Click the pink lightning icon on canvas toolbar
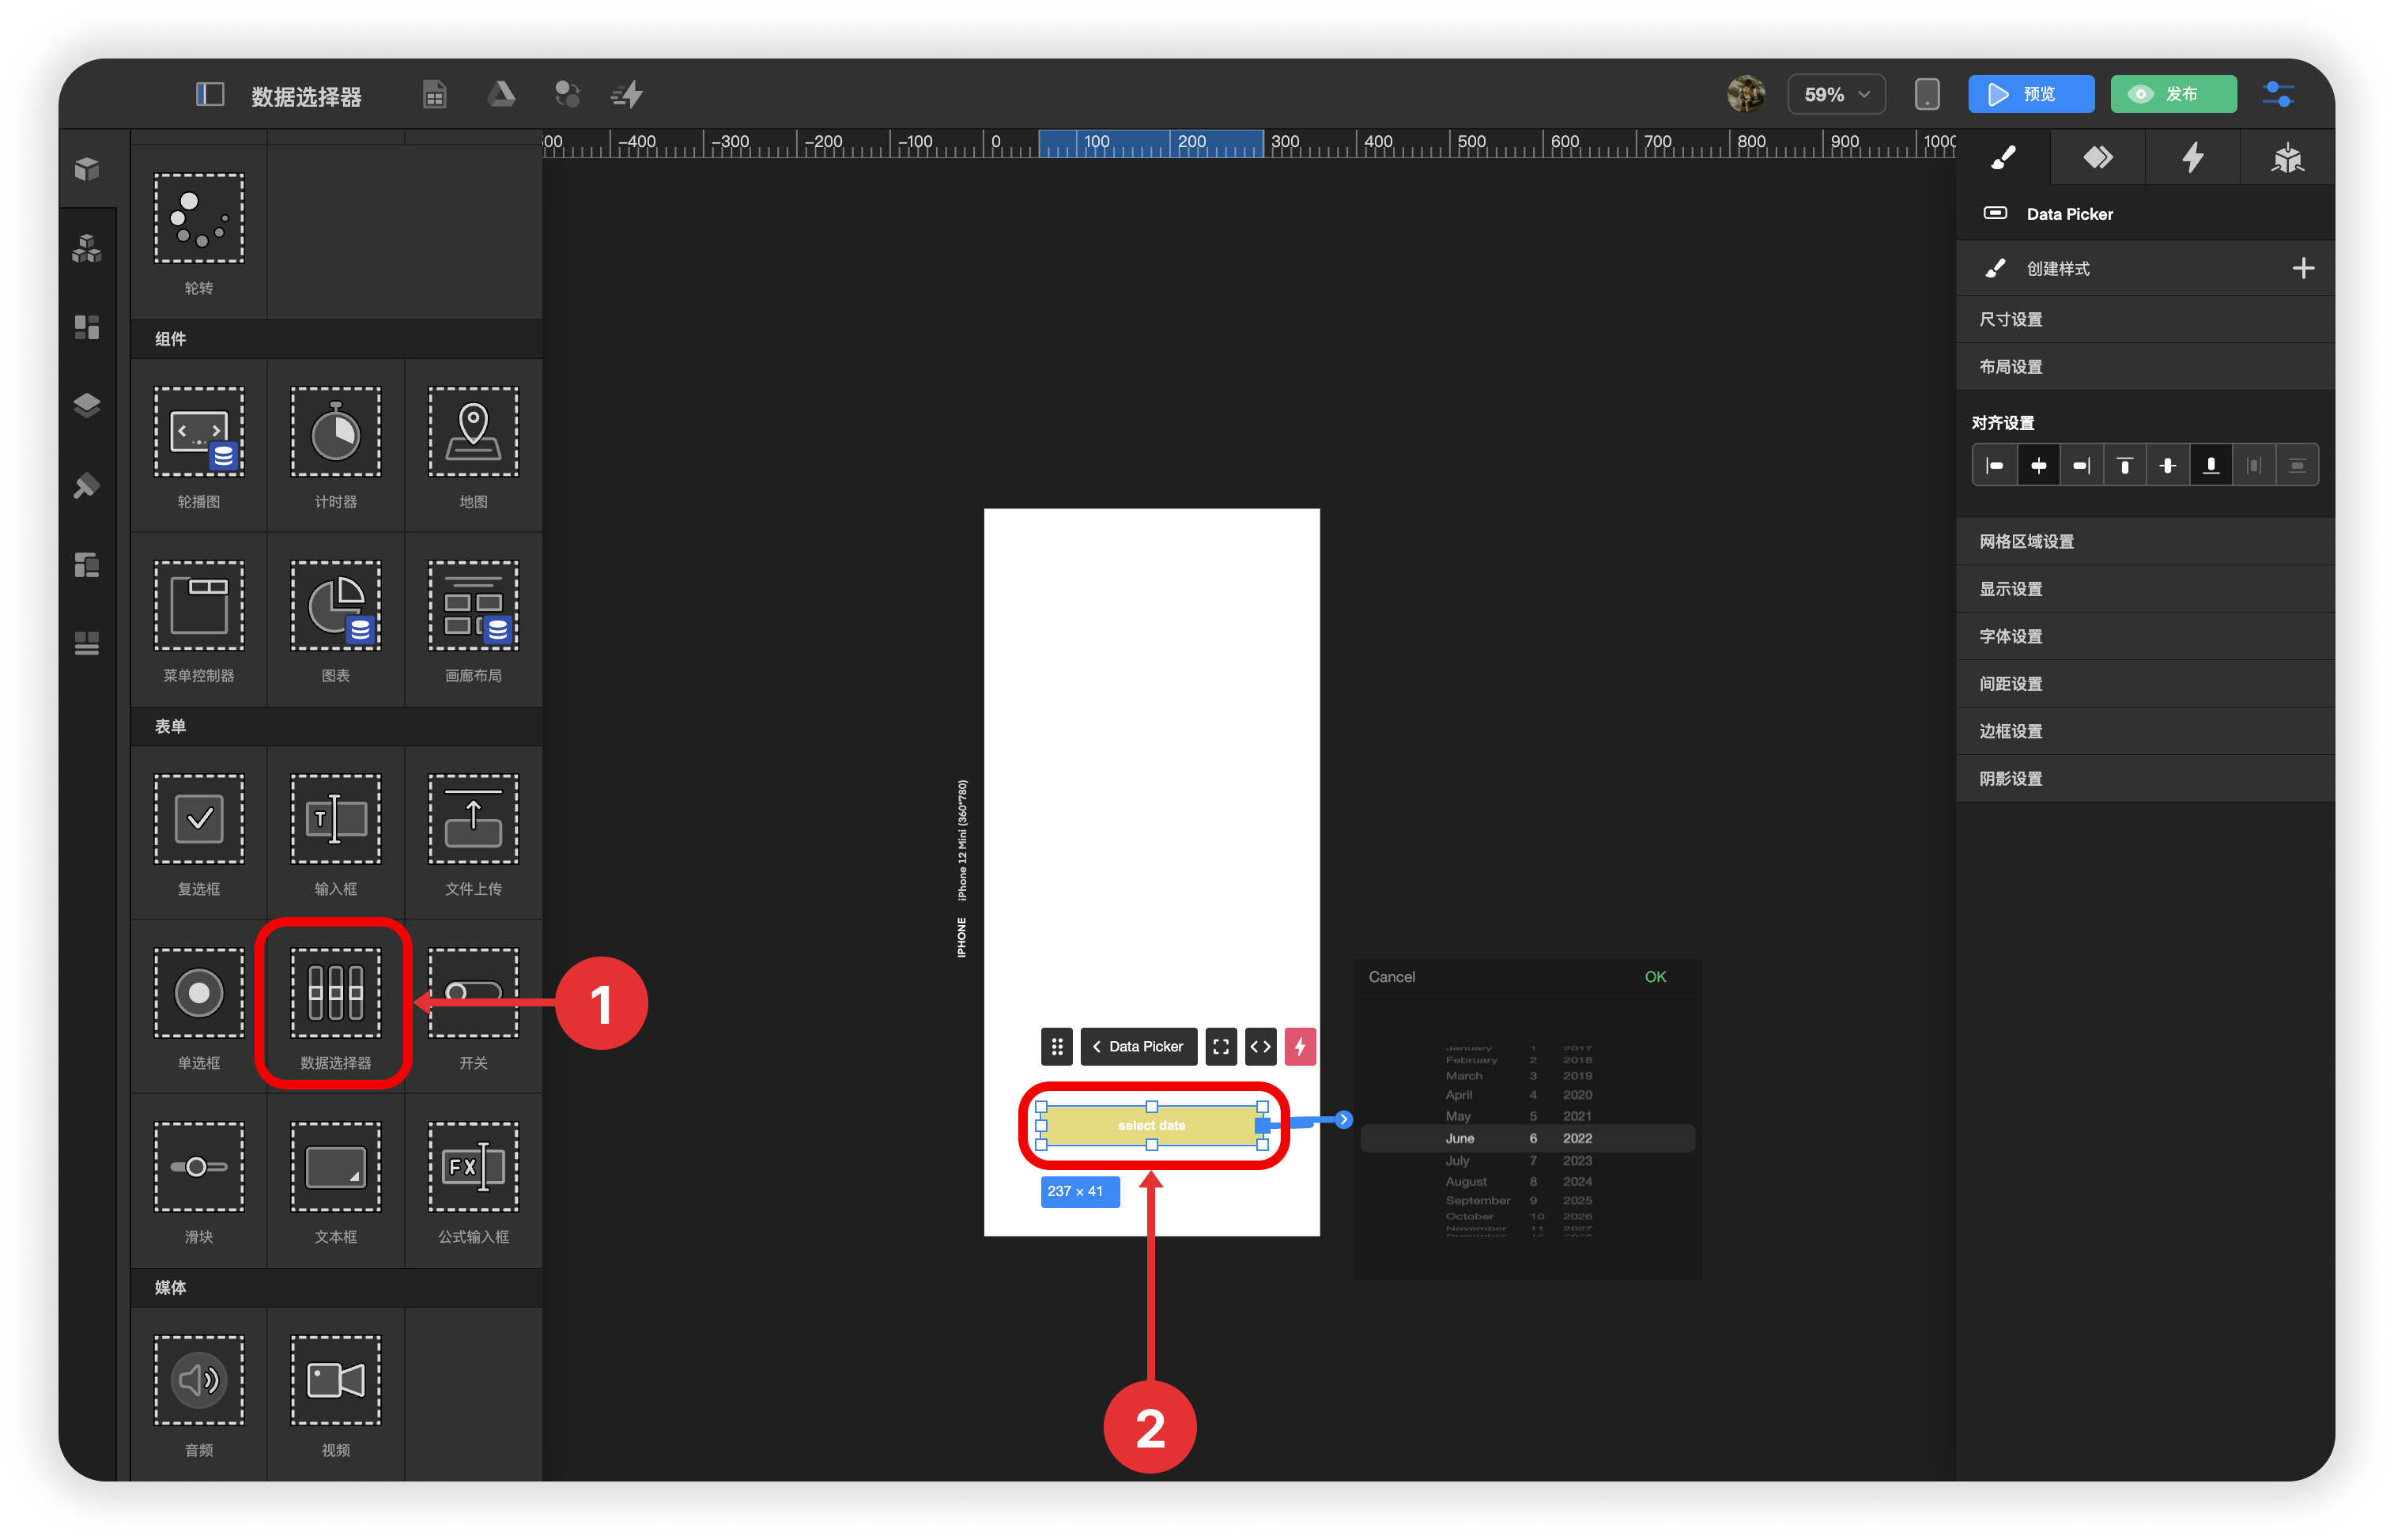The width and height of the screenshot is (2394, 1540). [x=1299, y=1047]
